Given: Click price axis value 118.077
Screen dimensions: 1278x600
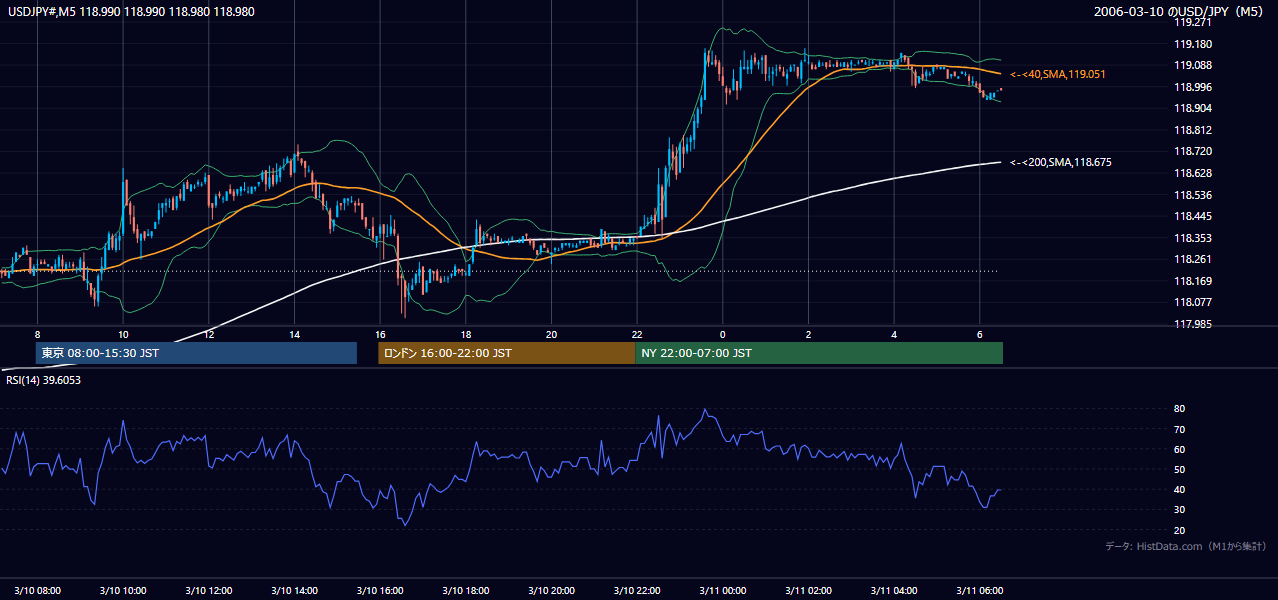Looking at the screenshot, I should tap(1194, 302).
